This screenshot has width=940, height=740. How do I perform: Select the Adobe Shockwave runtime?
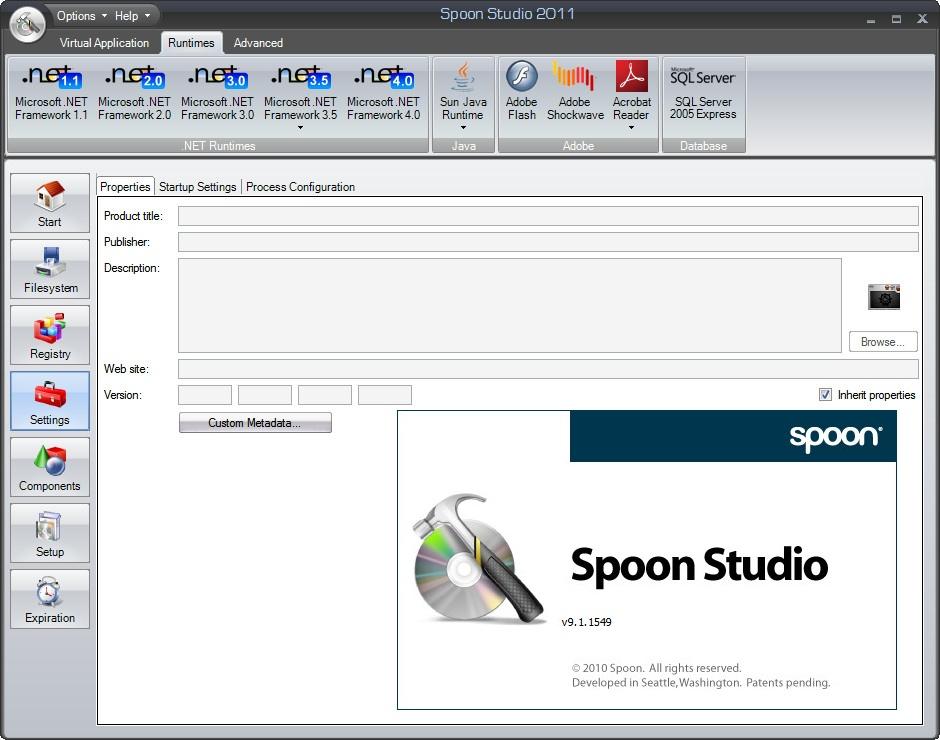point(575,91)
